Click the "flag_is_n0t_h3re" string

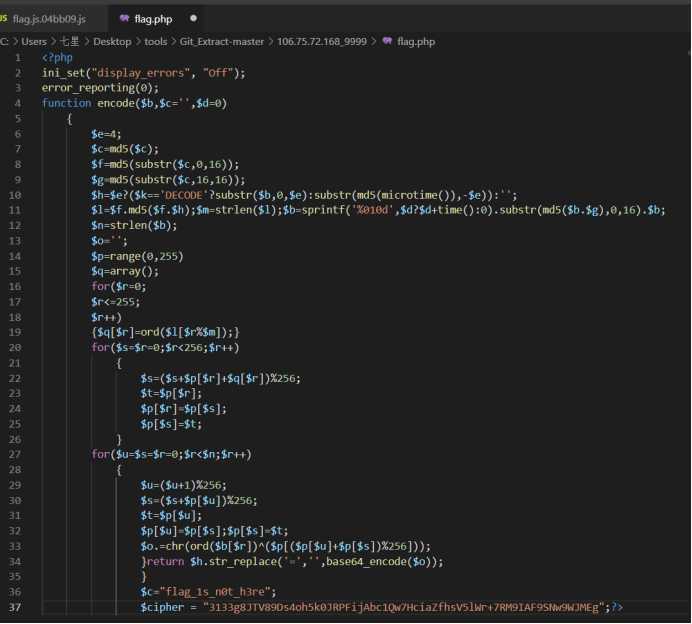[214, 592]
